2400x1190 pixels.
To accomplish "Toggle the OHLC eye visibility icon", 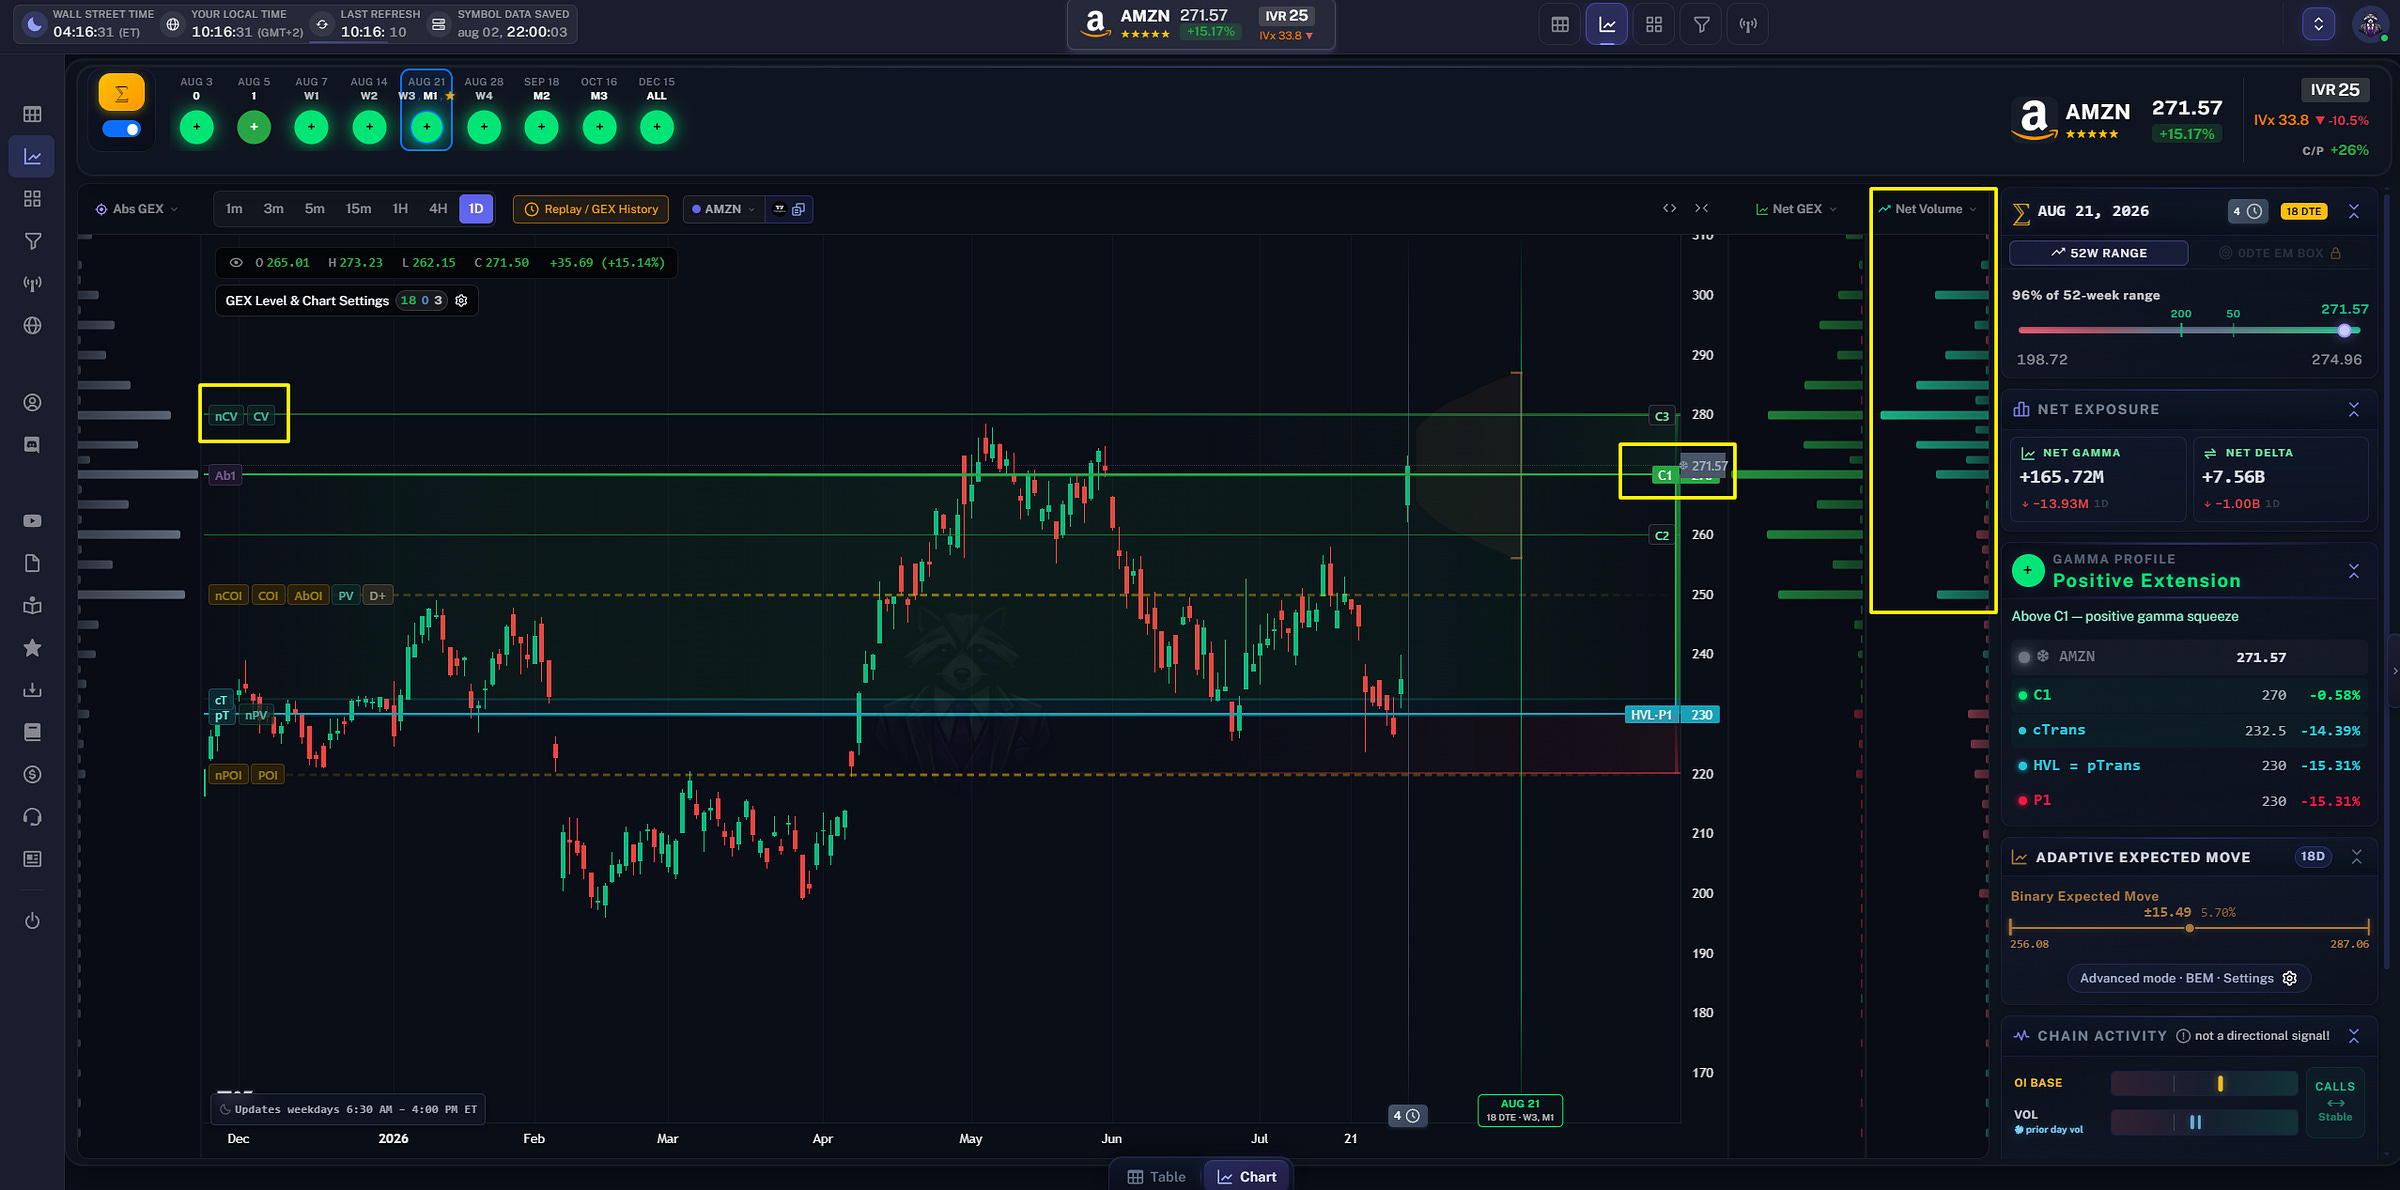I will [x=236, y=263].
